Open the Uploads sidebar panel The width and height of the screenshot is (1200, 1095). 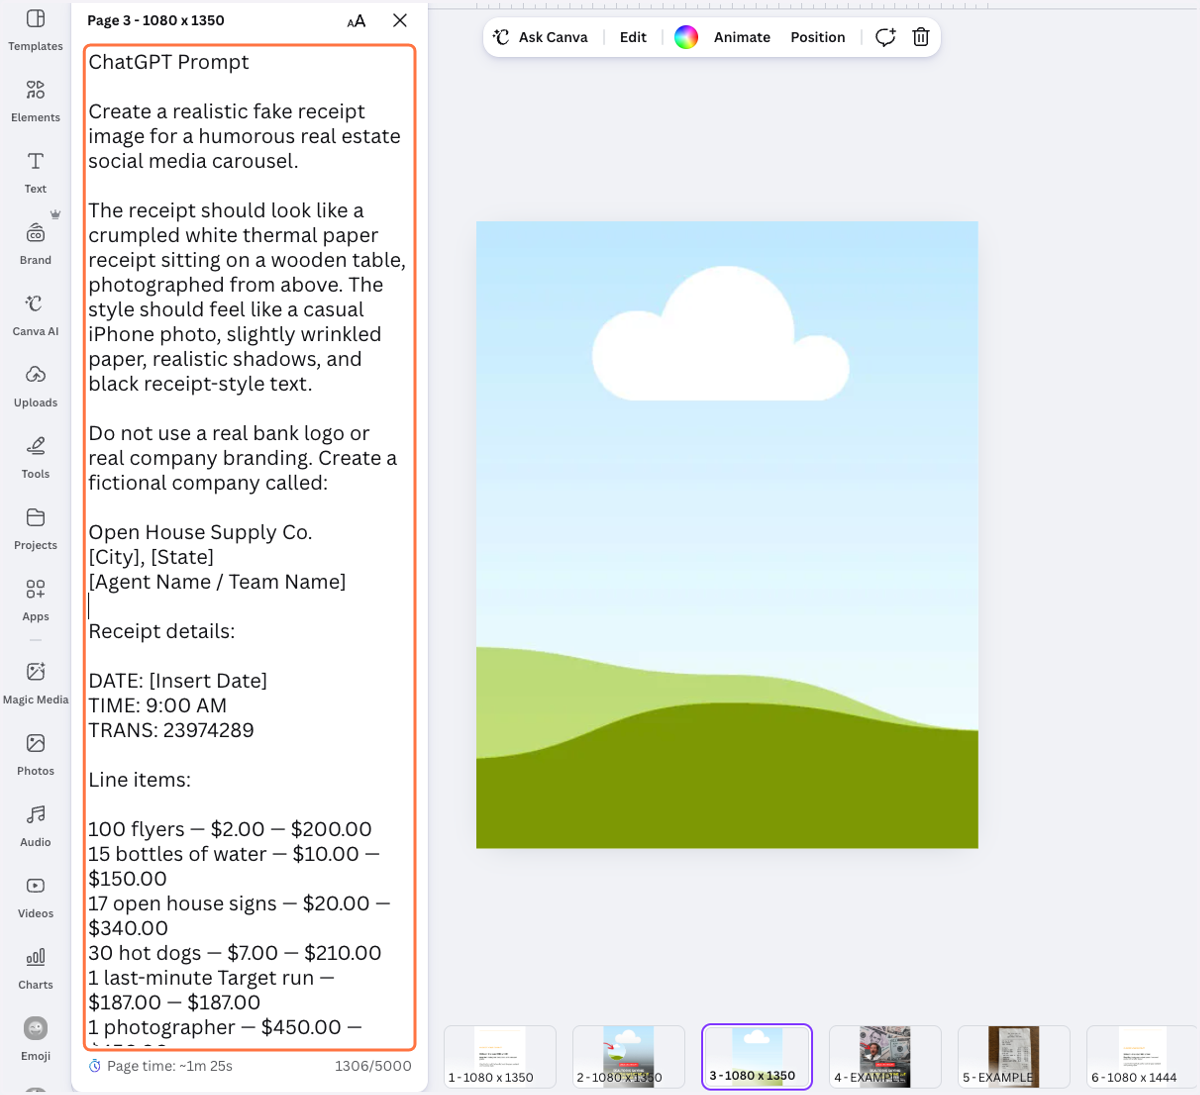click(x=35, y=386)
